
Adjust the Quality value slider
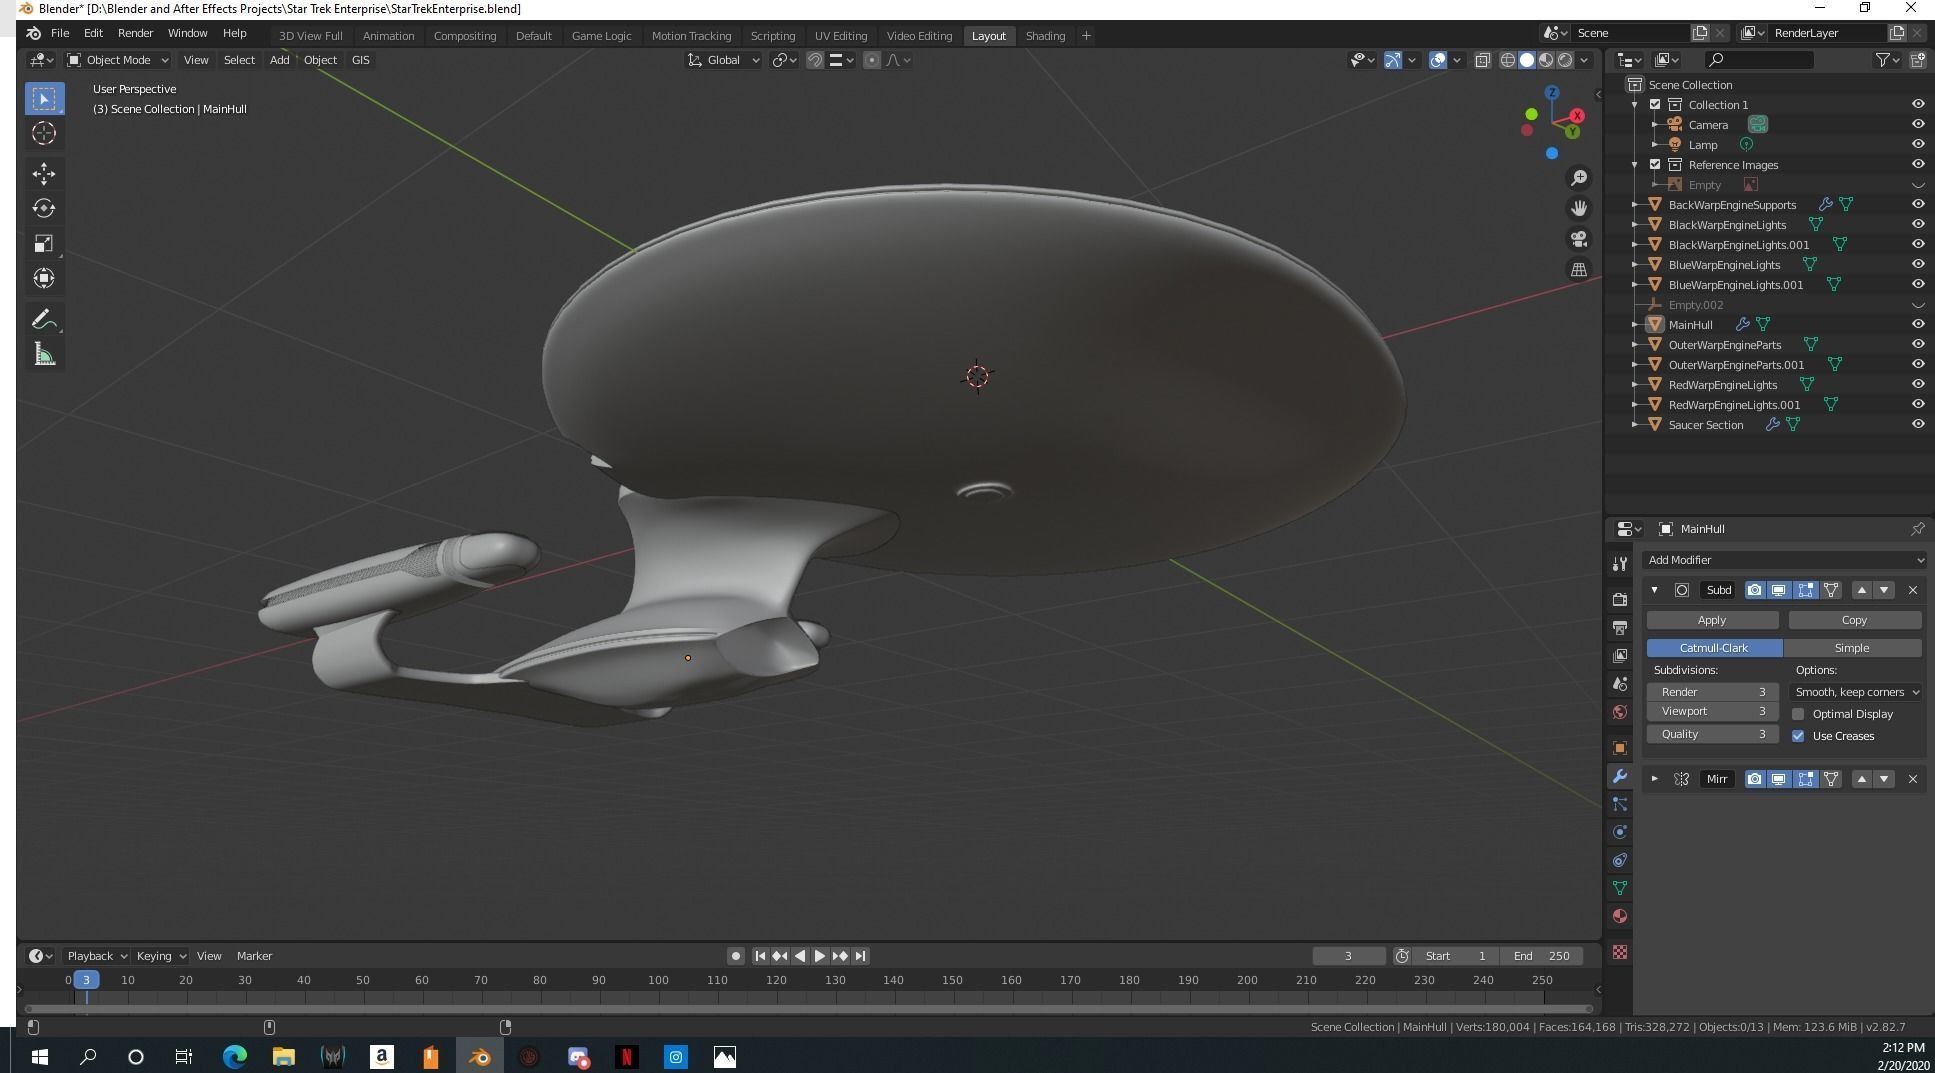tap(1713, 734)
